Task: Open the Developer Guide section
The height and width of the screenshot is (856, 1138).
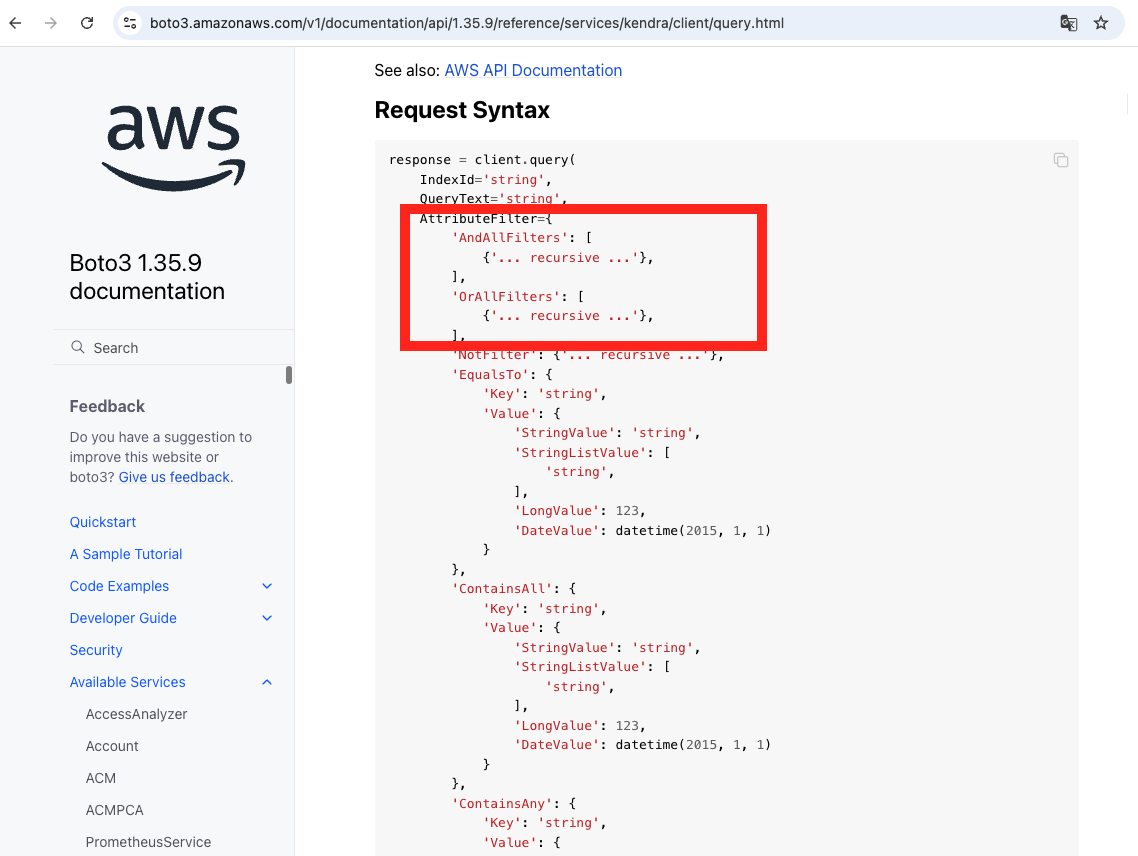Action: (x=123, y=618)
